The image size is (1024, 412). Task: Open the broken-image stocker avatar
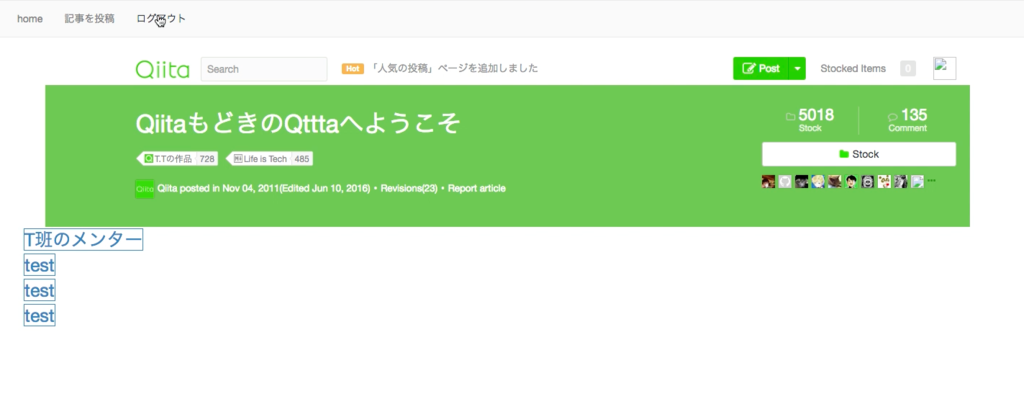(918, 182)
